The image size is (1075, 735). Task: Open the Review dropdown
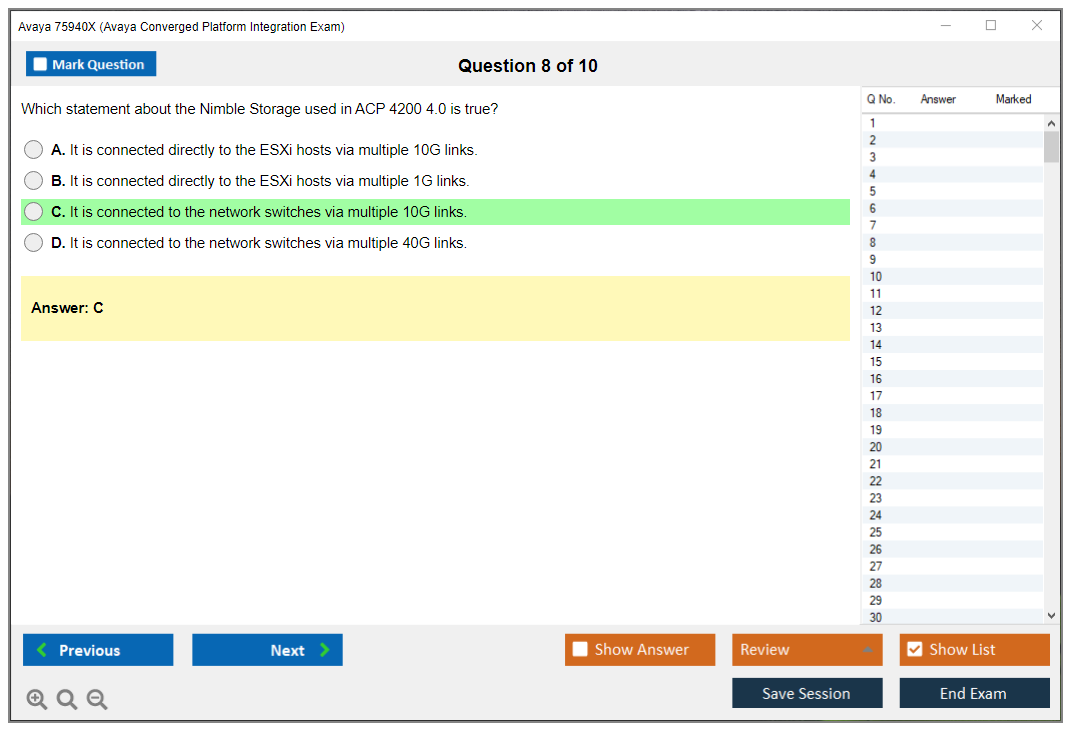[x=807, y=650]
